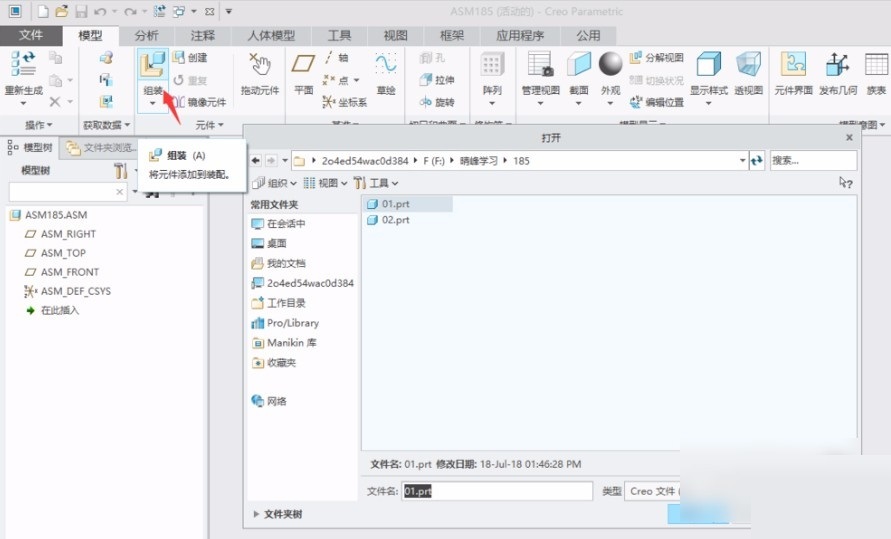The width and height of the screenshot is (891, 539).
Task: Select 02.prt in the file list
Action: [389, 220]
